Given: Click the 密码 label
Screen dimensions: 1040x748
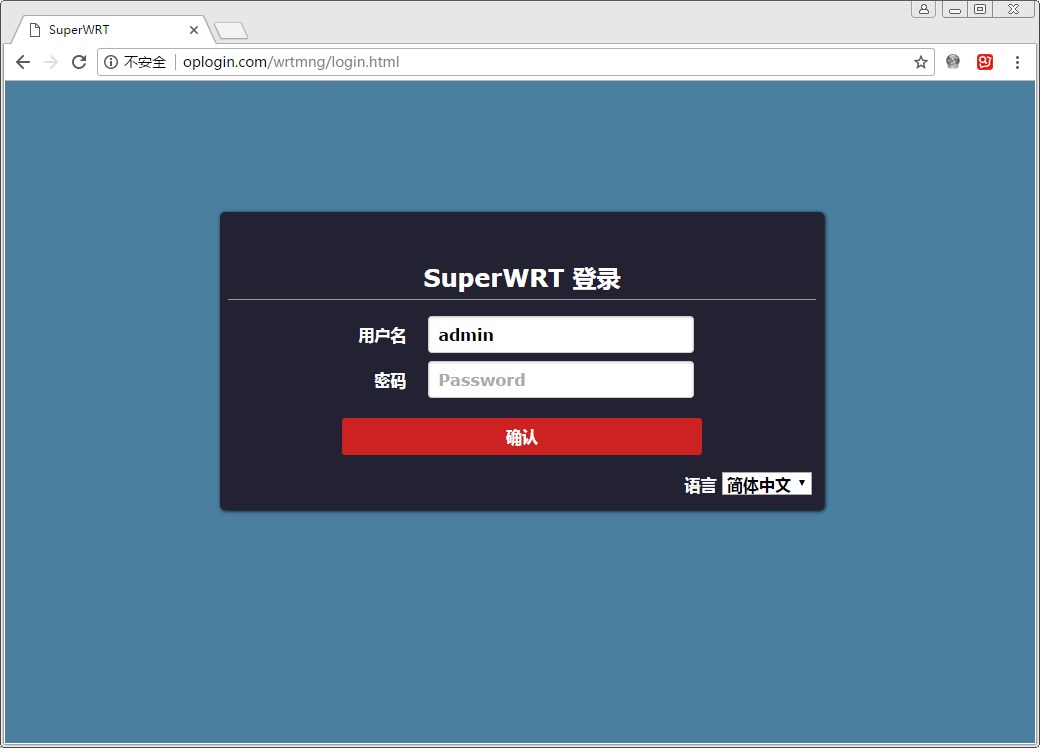Looking at the screenshot, I should (x=390, y=381).
